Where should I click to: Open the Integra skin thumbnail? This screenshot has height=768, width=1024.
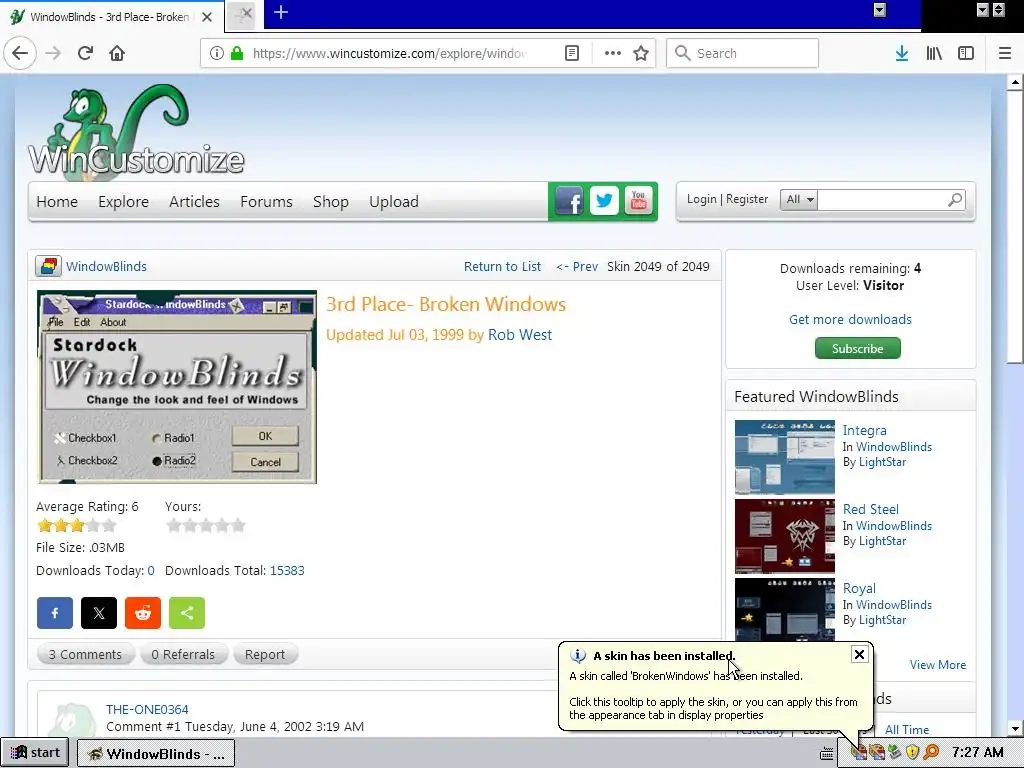point(784,456)
